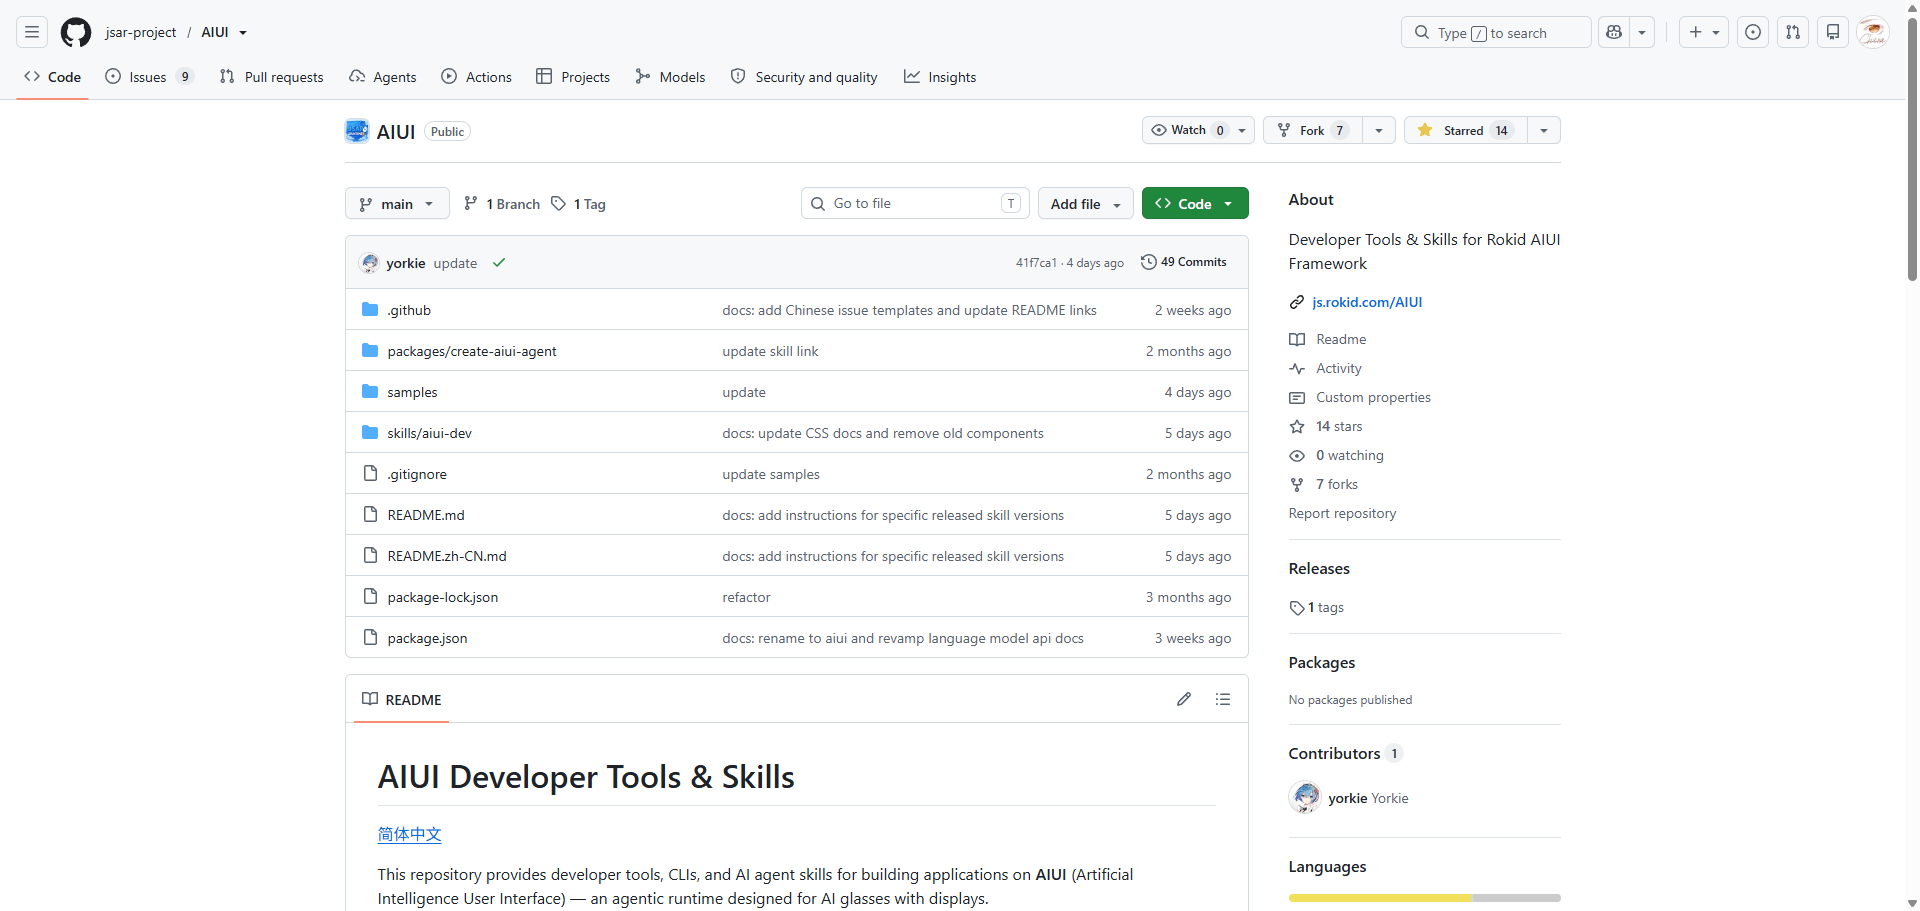Image resolution: width=1920 pixels, height=911 pixels.
Task: Toggle the Starred button
Action: coord(1465,130)
